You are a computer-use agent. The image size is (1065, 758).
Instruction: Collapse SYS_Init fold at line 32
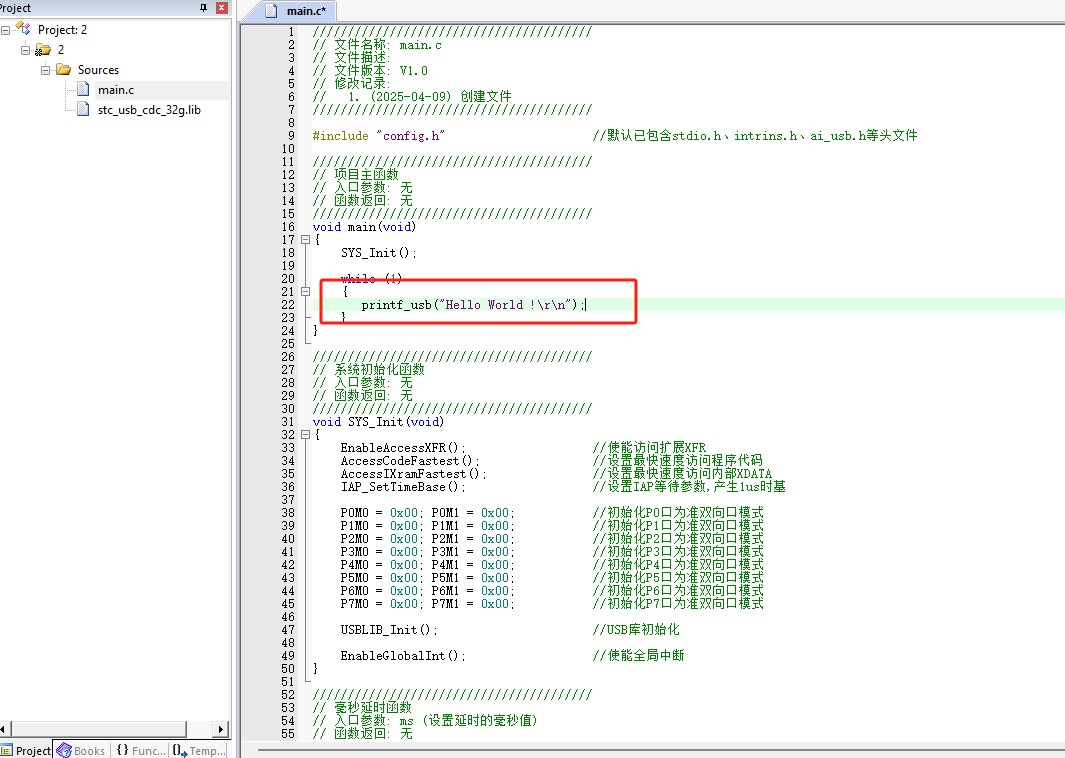point(306,435)
